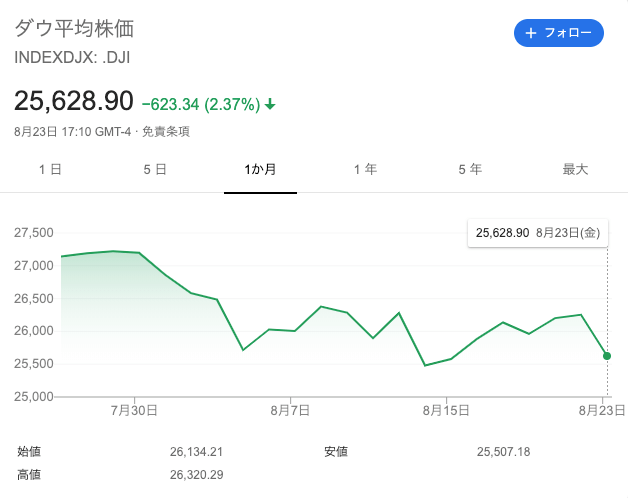Click the 8月15日 date marker on axis
The height and width of the screenshot is (498, 628).
coord(446,410)
